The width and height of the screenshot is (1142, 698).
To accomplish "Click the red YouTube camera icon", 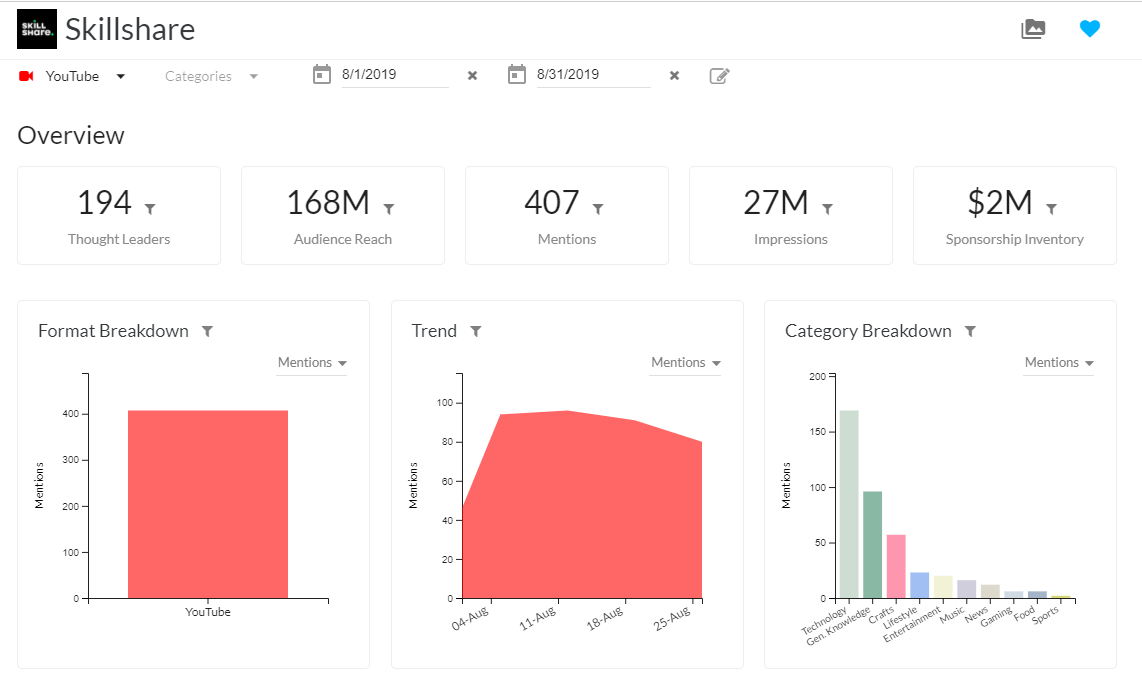I will pyautogui.click(x=26, y=76).
